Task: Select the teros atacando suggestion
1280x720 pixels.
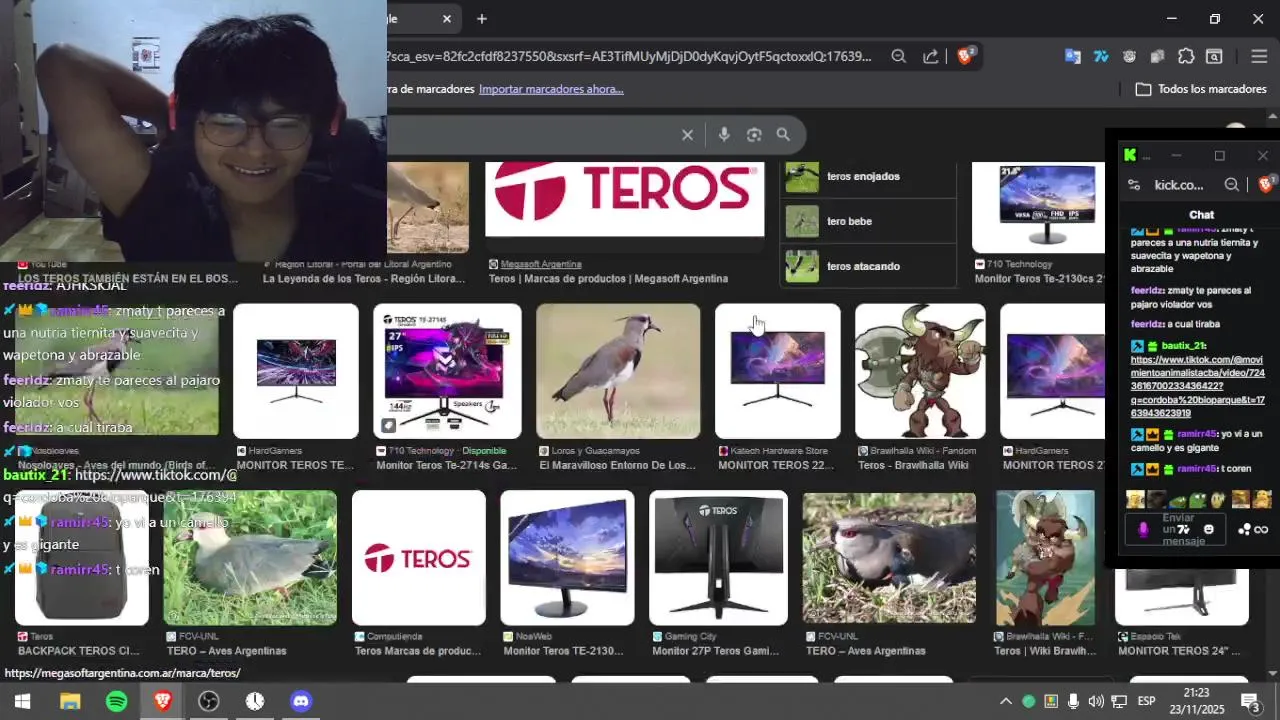Action: (870, 266)
